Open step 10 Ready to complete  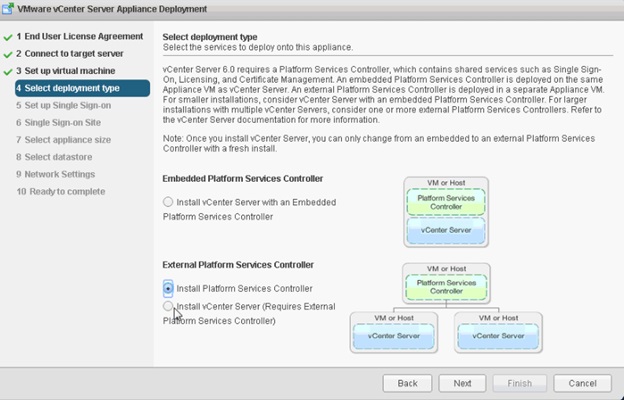coord(61,191)
